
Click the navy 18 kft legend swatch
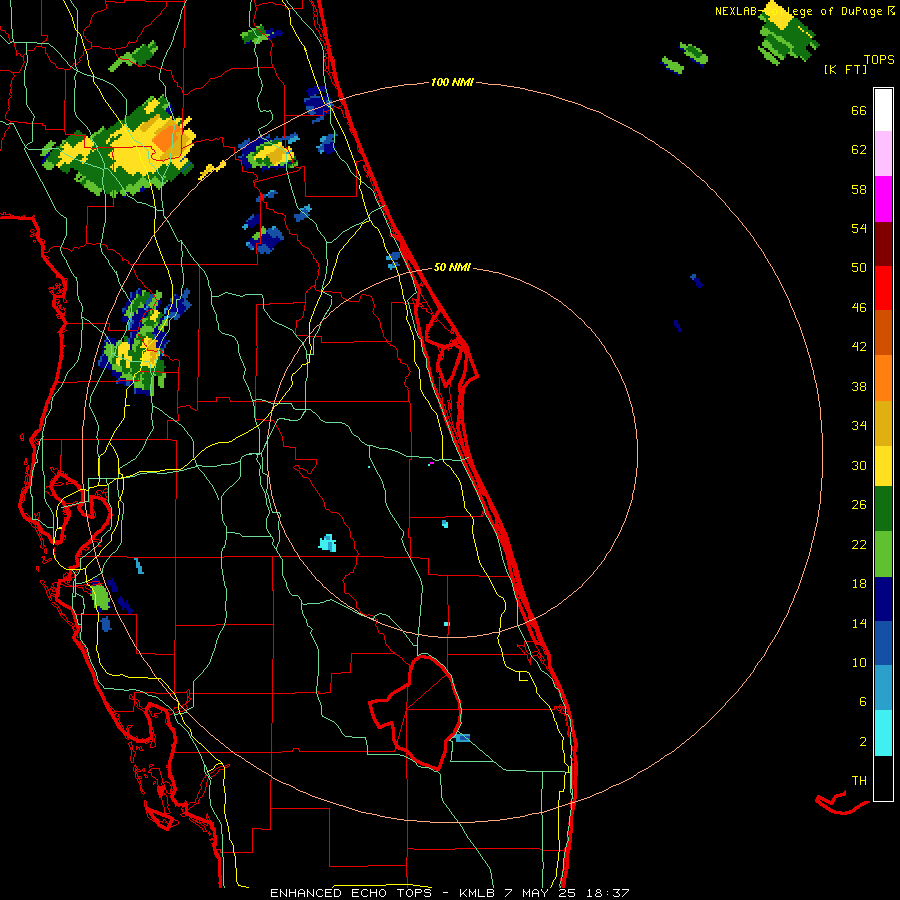tap(883, 599)
